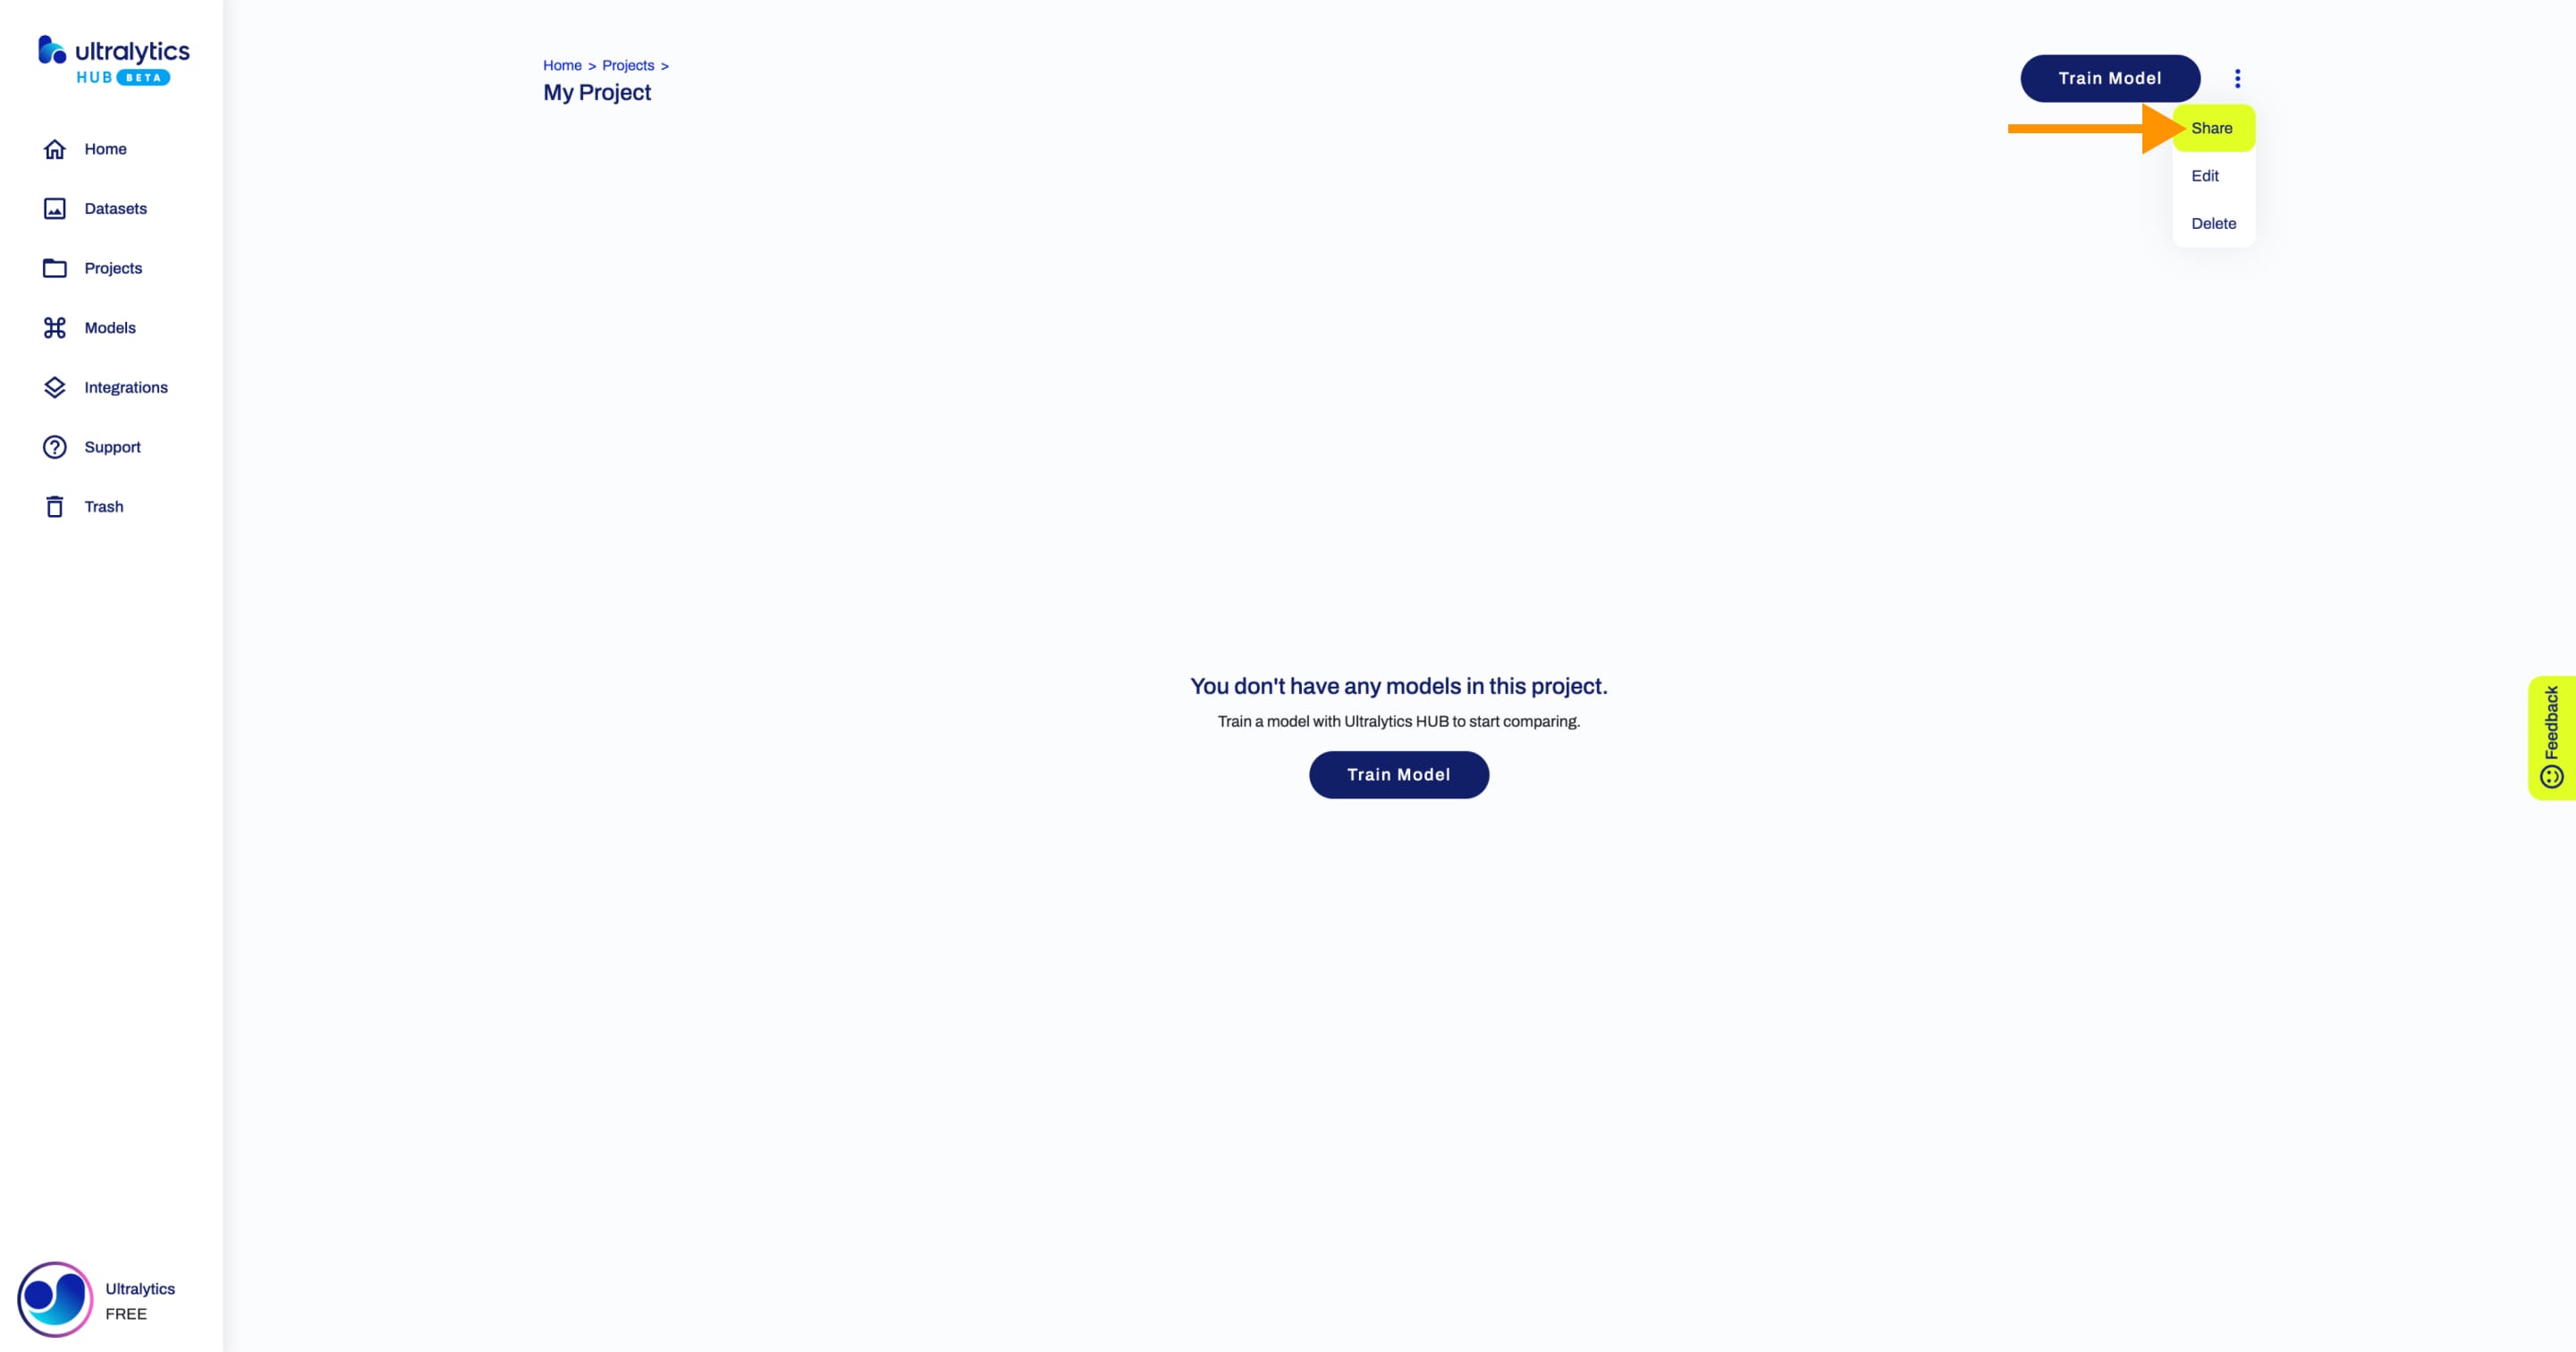The width and height of the screenshot is (2576, 1352).
Task: Select the Integrations icon in sidebar
Action: point(55,386)
